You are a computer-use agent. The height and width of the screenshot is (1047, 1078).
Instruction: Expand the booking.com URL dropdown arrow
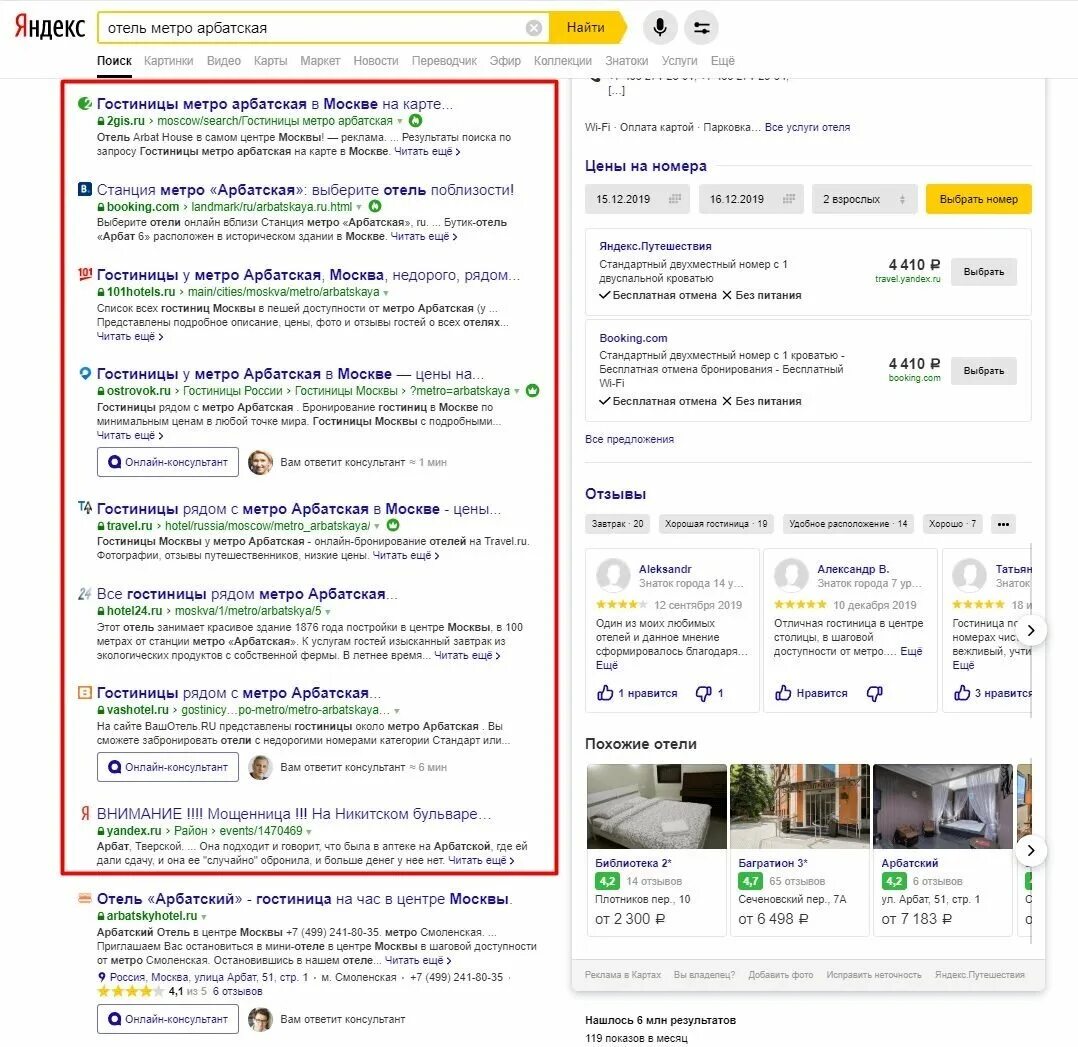click(359, 207)
